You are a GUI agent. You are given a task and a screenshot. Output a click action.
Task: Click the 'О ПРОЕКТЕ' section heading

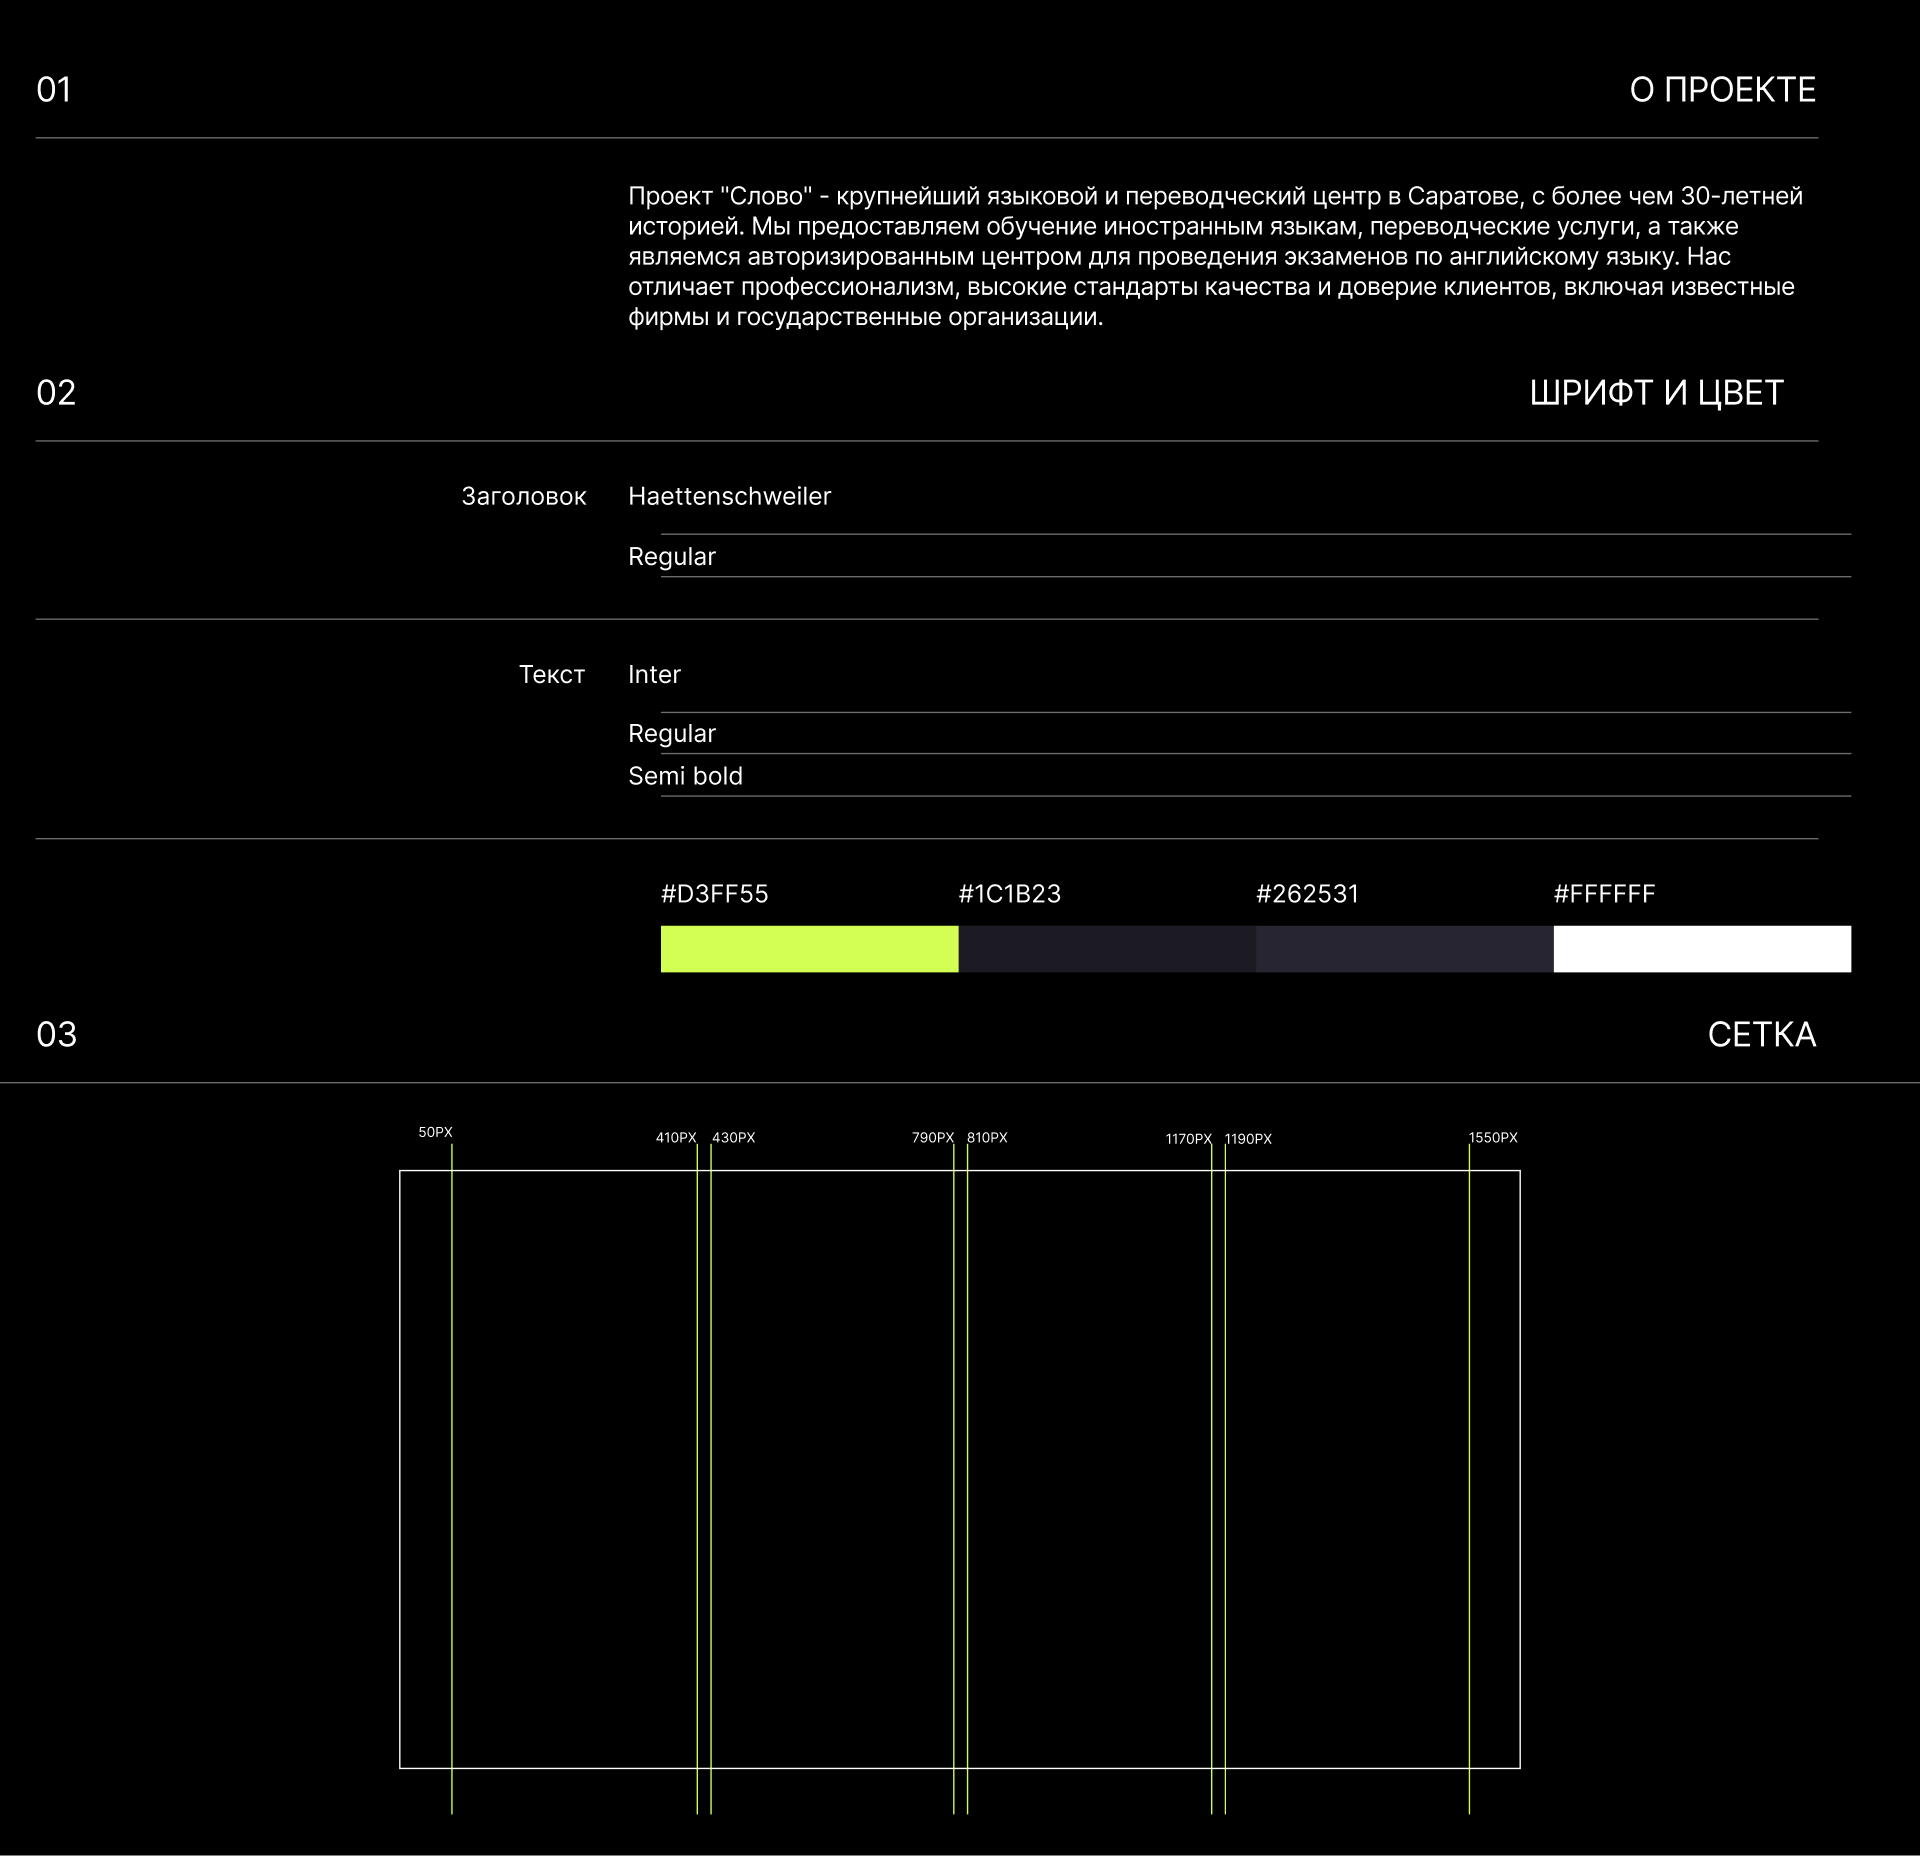[1722, 90]
